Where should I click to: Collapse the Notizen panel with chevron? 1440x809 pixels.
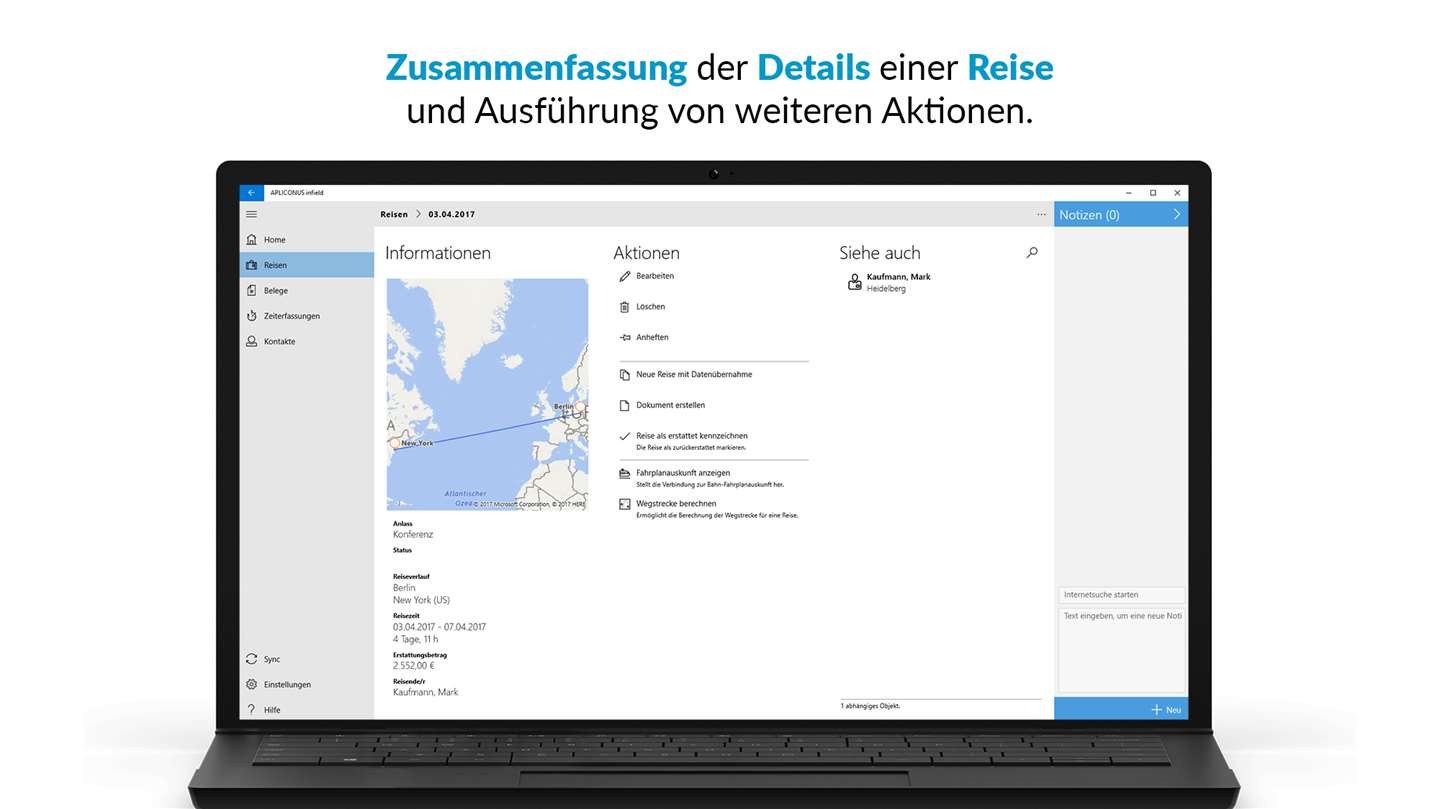pyautogui.click(x=1177, y=214)
